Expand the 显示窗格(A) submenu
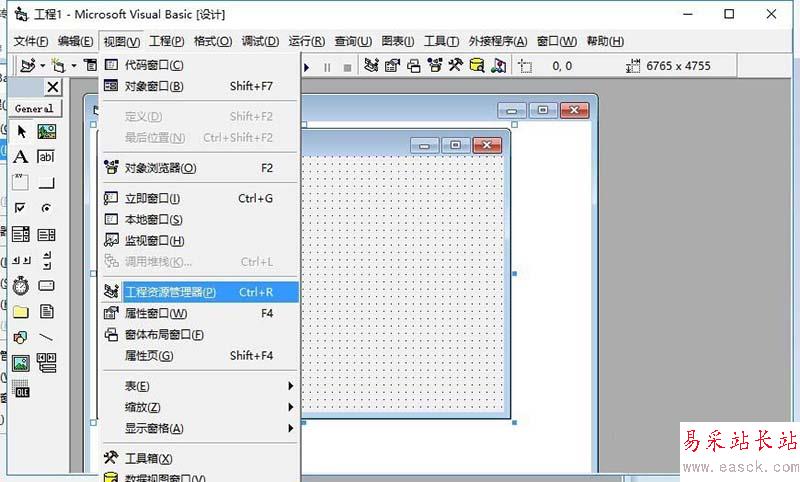This screenshot has width=800, height=482. coord(200,428)
